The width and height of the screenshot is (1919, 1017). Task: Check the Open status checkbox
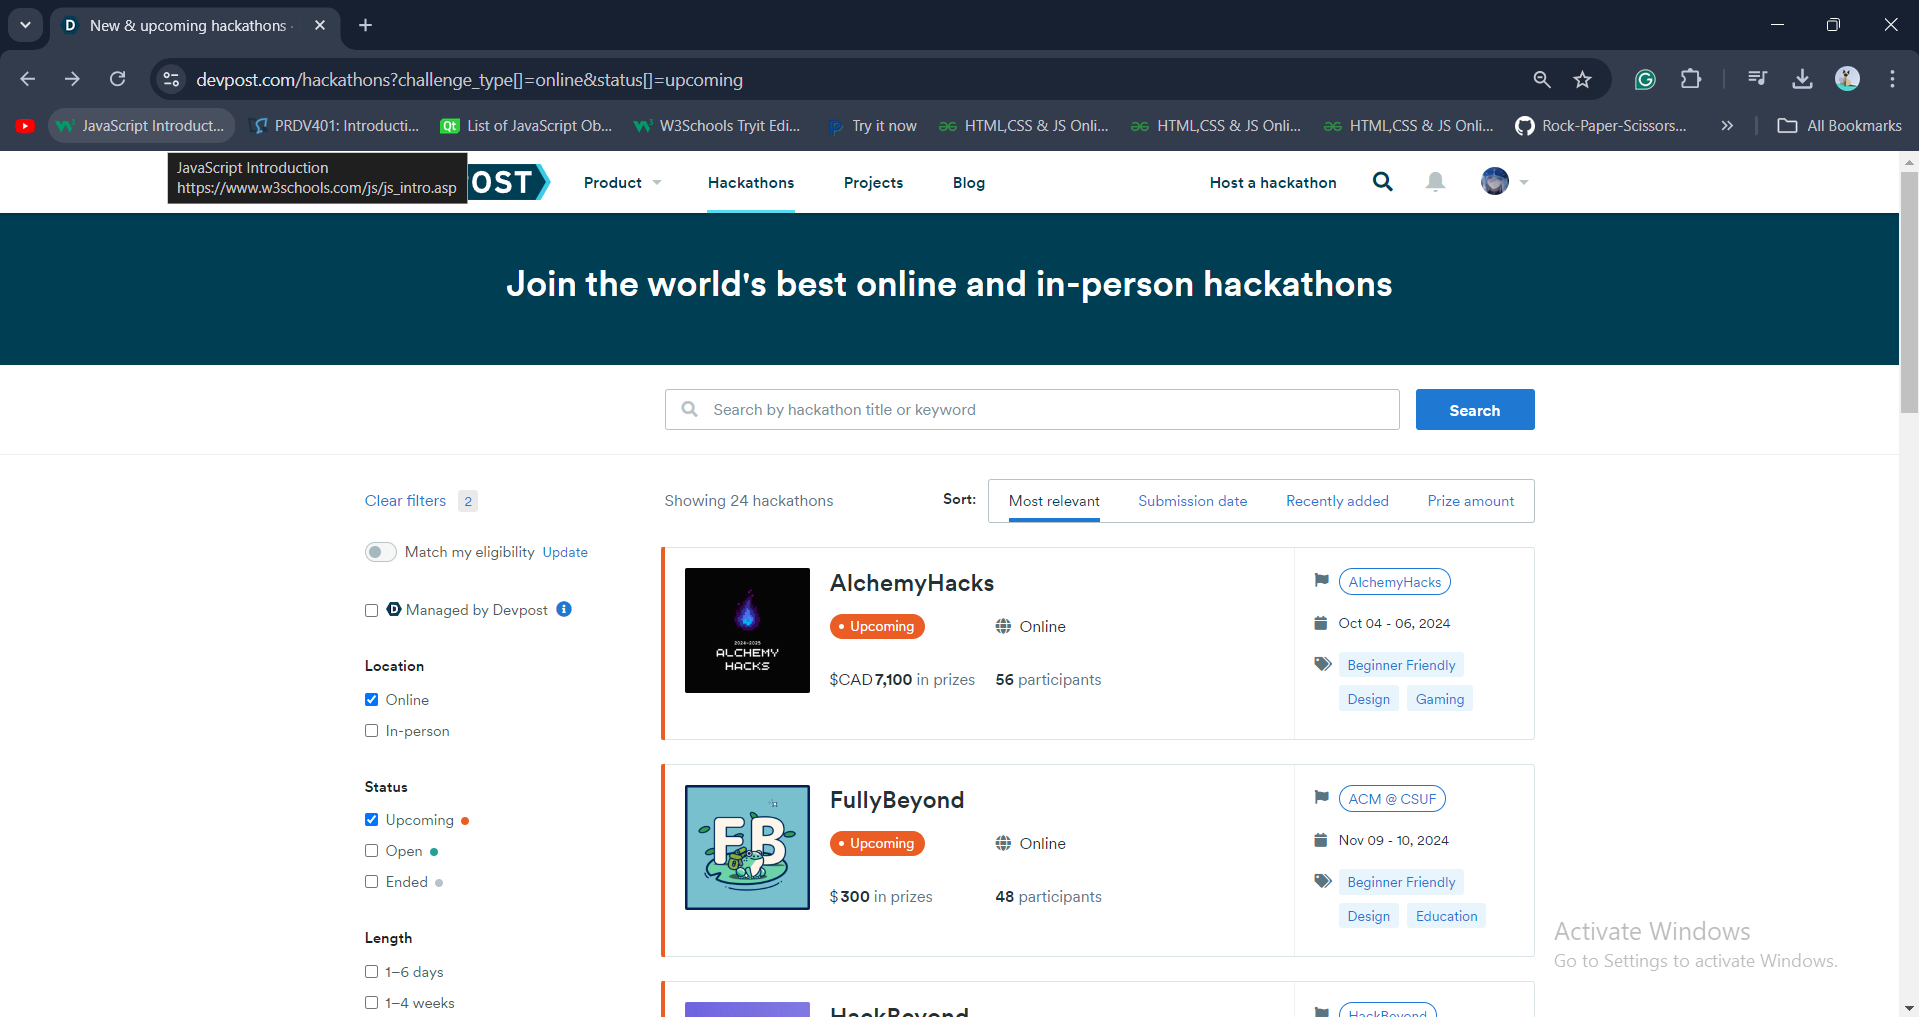point(371,851)
